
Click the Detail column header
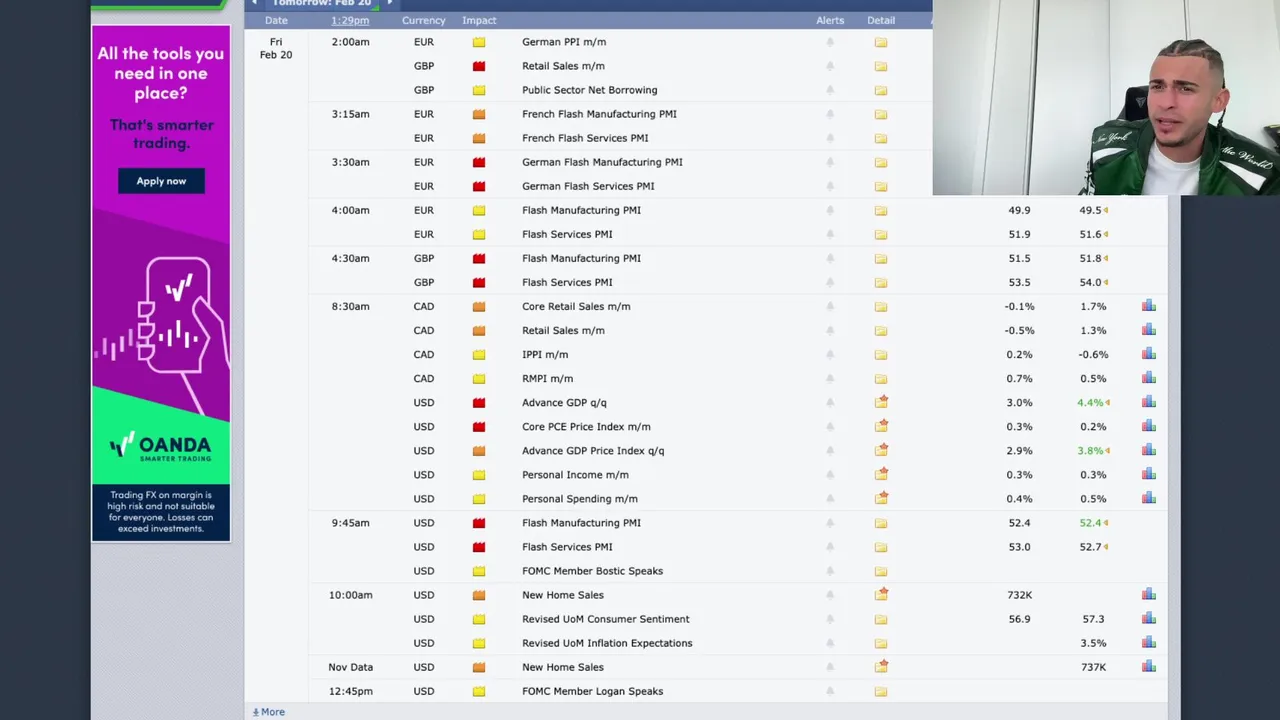tap(881, 20)
